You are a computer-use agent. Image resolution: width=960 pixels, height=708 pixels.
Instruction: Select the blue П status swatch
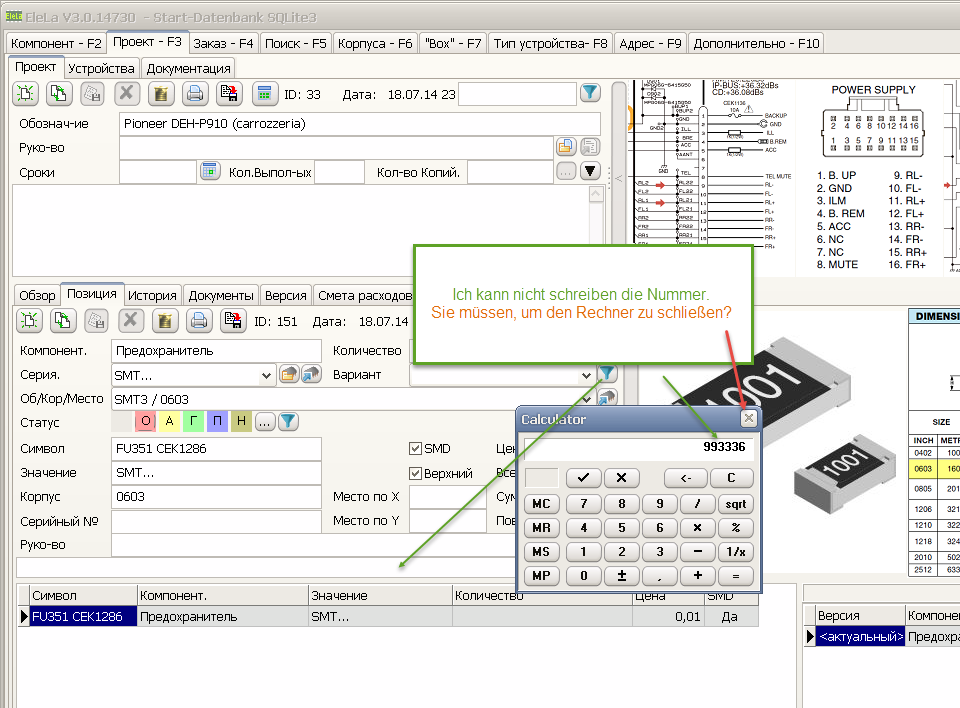point(217,421)
